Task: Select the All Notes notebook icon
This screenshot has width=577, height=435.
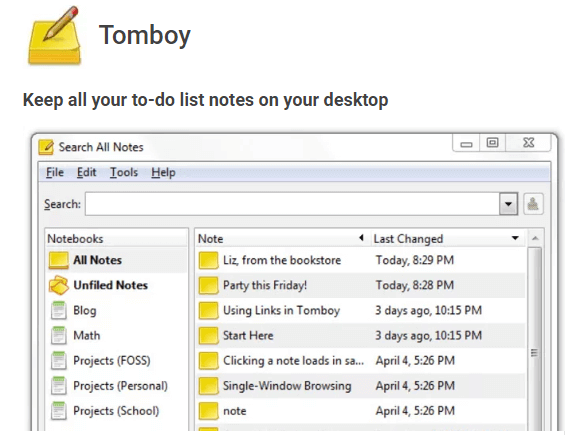Action: [59, 260]
